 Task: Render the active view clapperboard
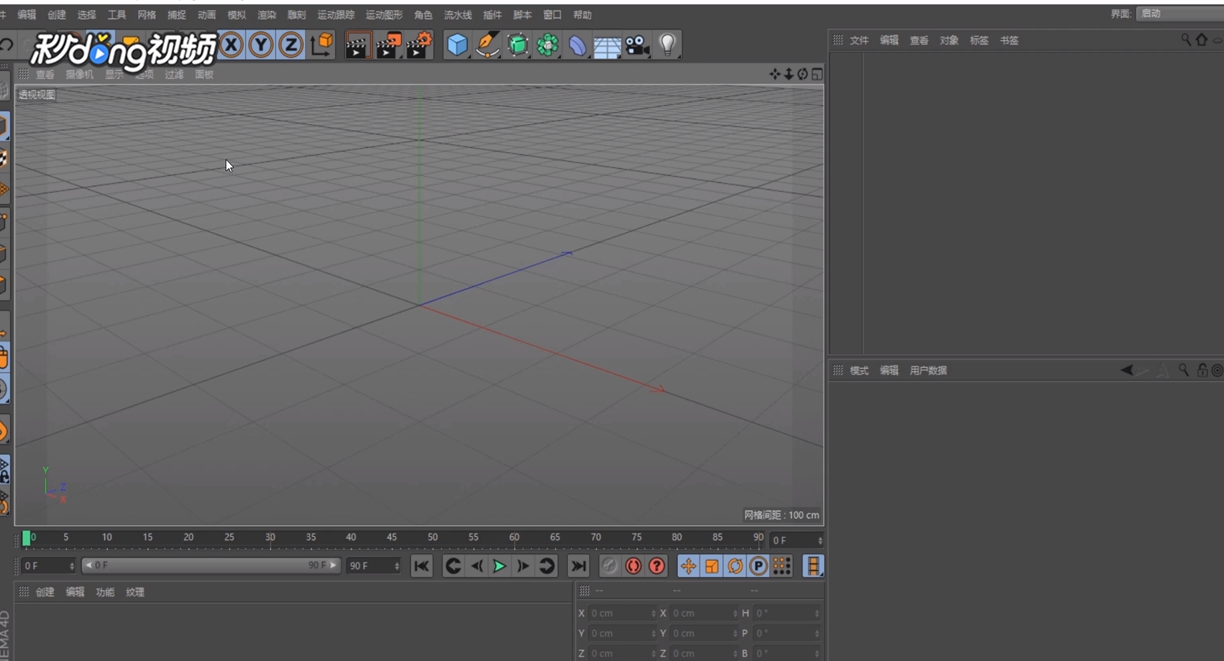coord(357,45)
